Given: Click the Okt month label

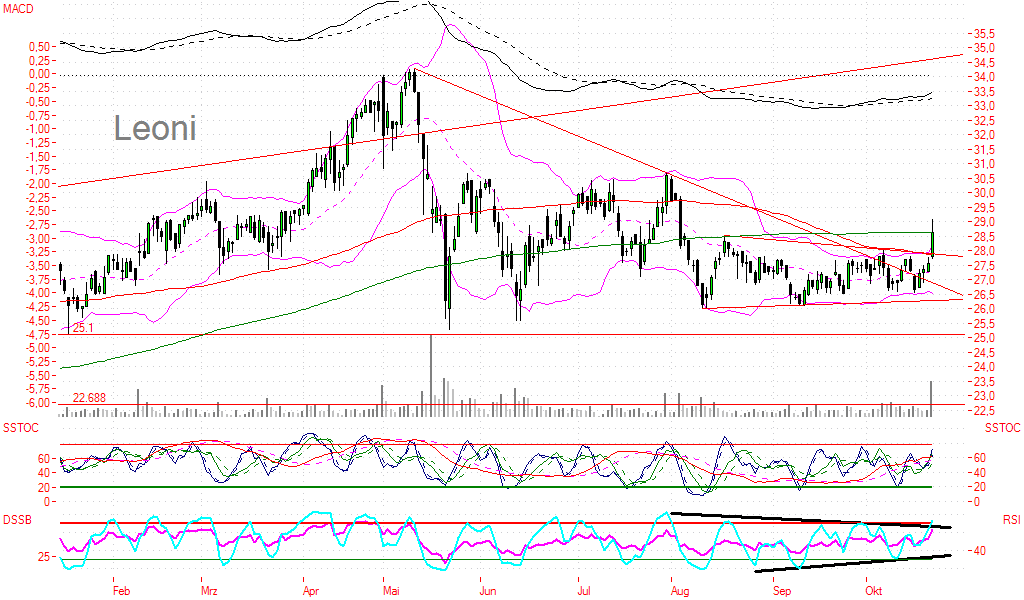Looking at the screenshot, I should click(873, 591).
